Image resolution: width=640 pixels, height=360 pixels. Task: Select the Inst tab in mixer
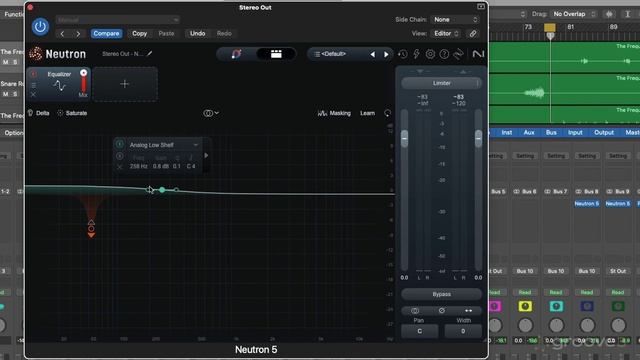tap(507, 133)
